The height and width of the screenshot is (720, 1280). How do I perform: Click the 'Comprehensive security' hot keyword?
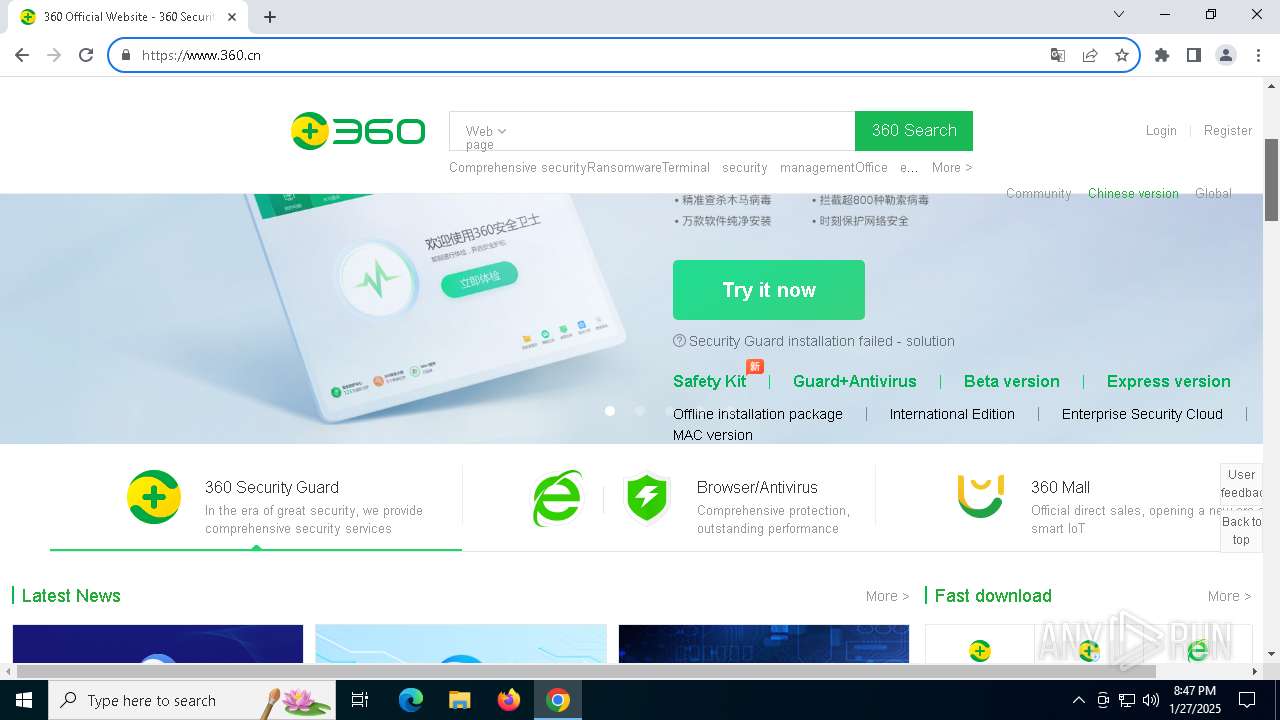tap(518, 168)
